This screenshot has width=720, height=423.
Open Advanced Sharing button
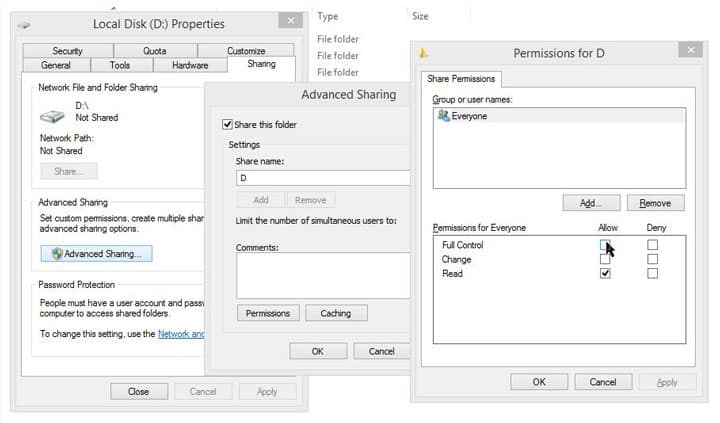tap(96, 254)
